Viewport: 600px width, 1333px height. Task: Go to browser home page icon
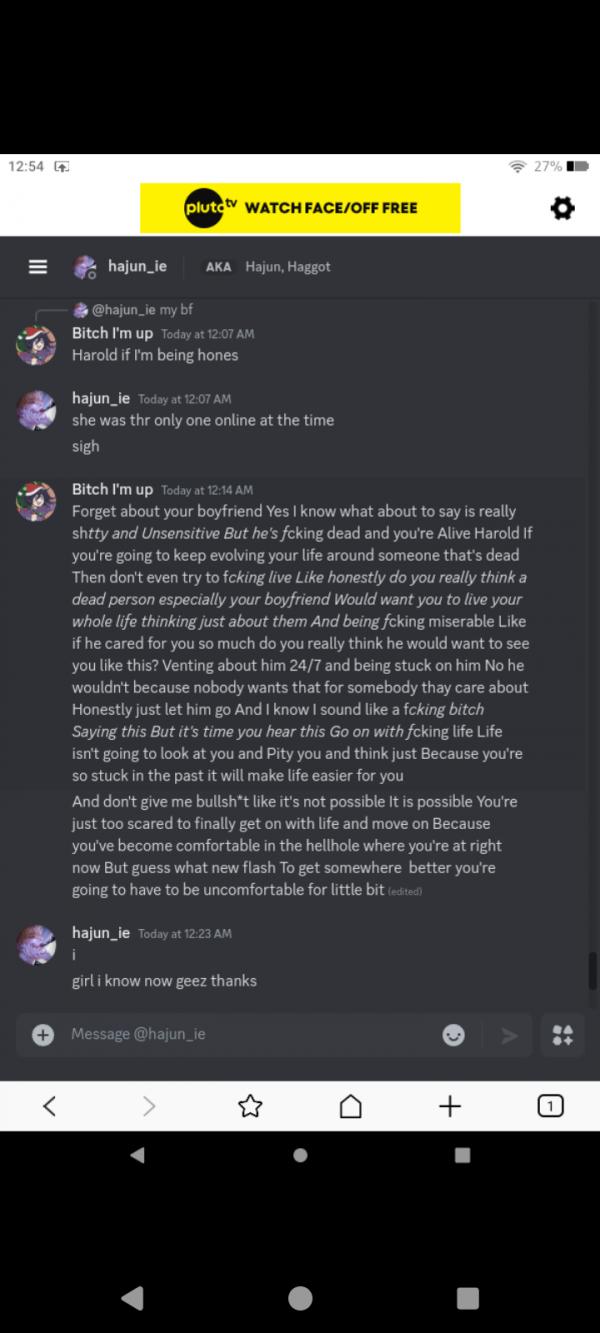click(350, 1105)
